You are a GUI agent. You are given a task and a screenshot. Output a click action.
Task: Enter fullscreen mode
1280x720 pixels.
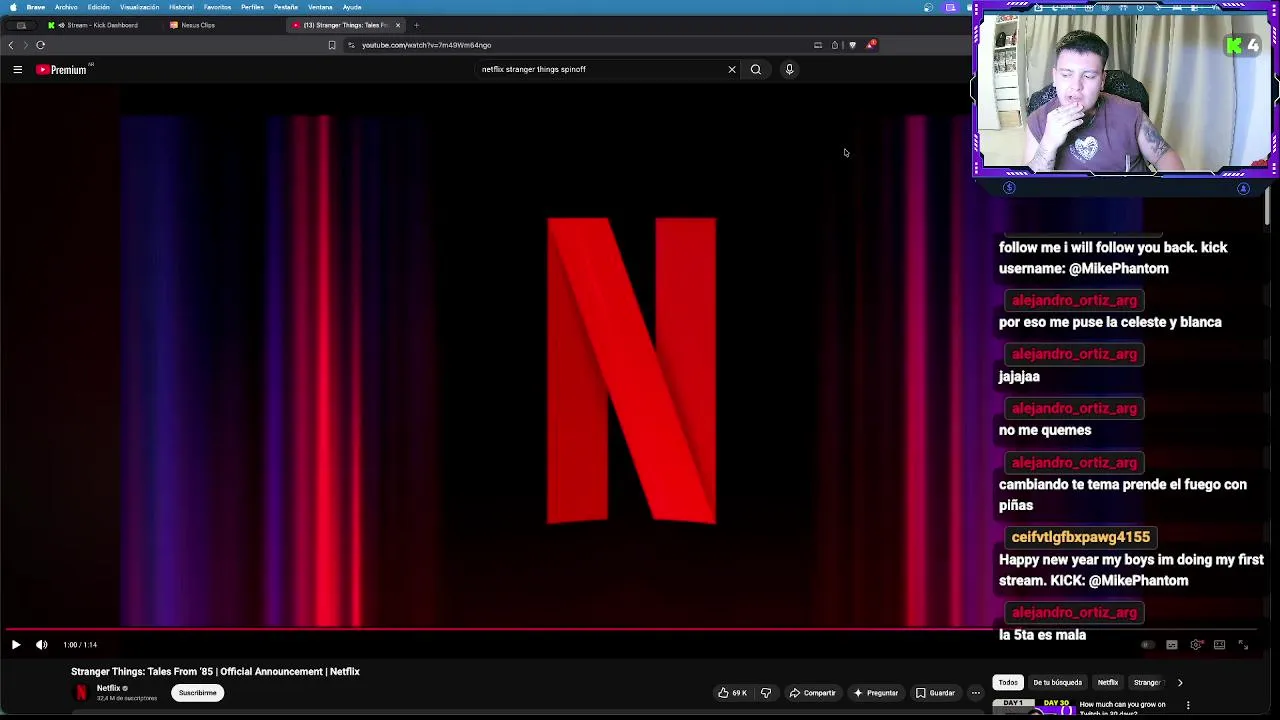(x=1243, y=645)
